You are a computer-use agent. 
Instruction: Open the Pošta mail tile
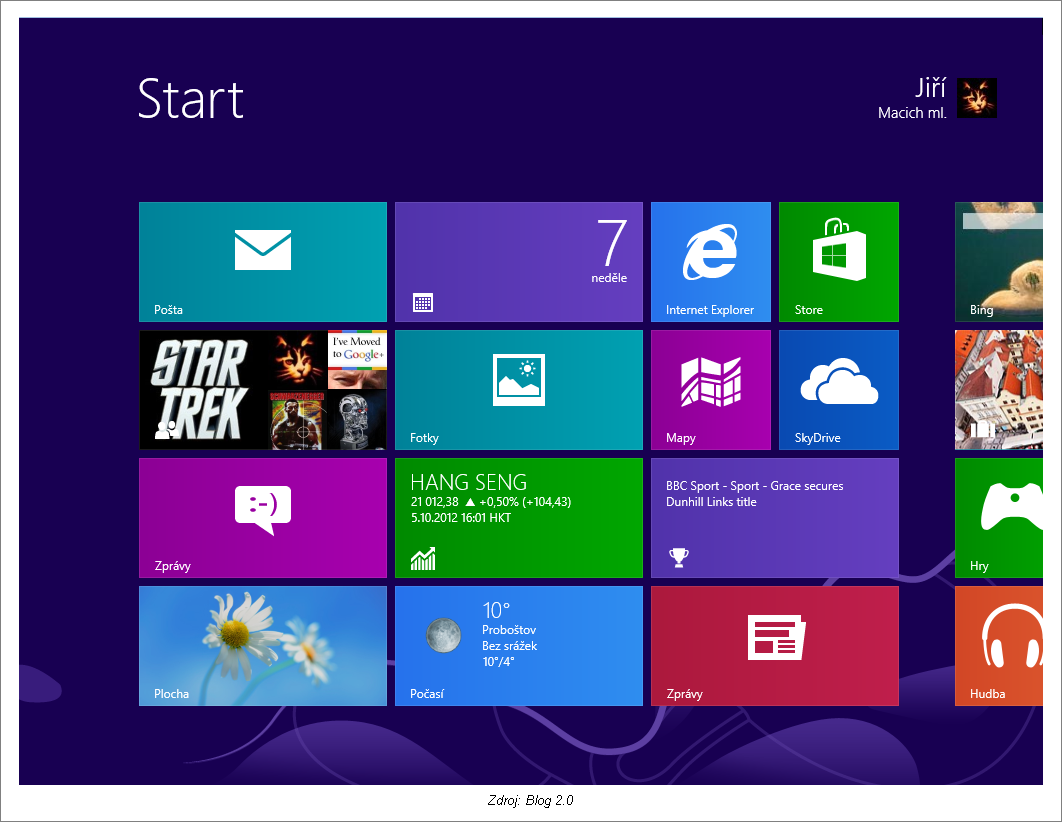coord(262,261)
